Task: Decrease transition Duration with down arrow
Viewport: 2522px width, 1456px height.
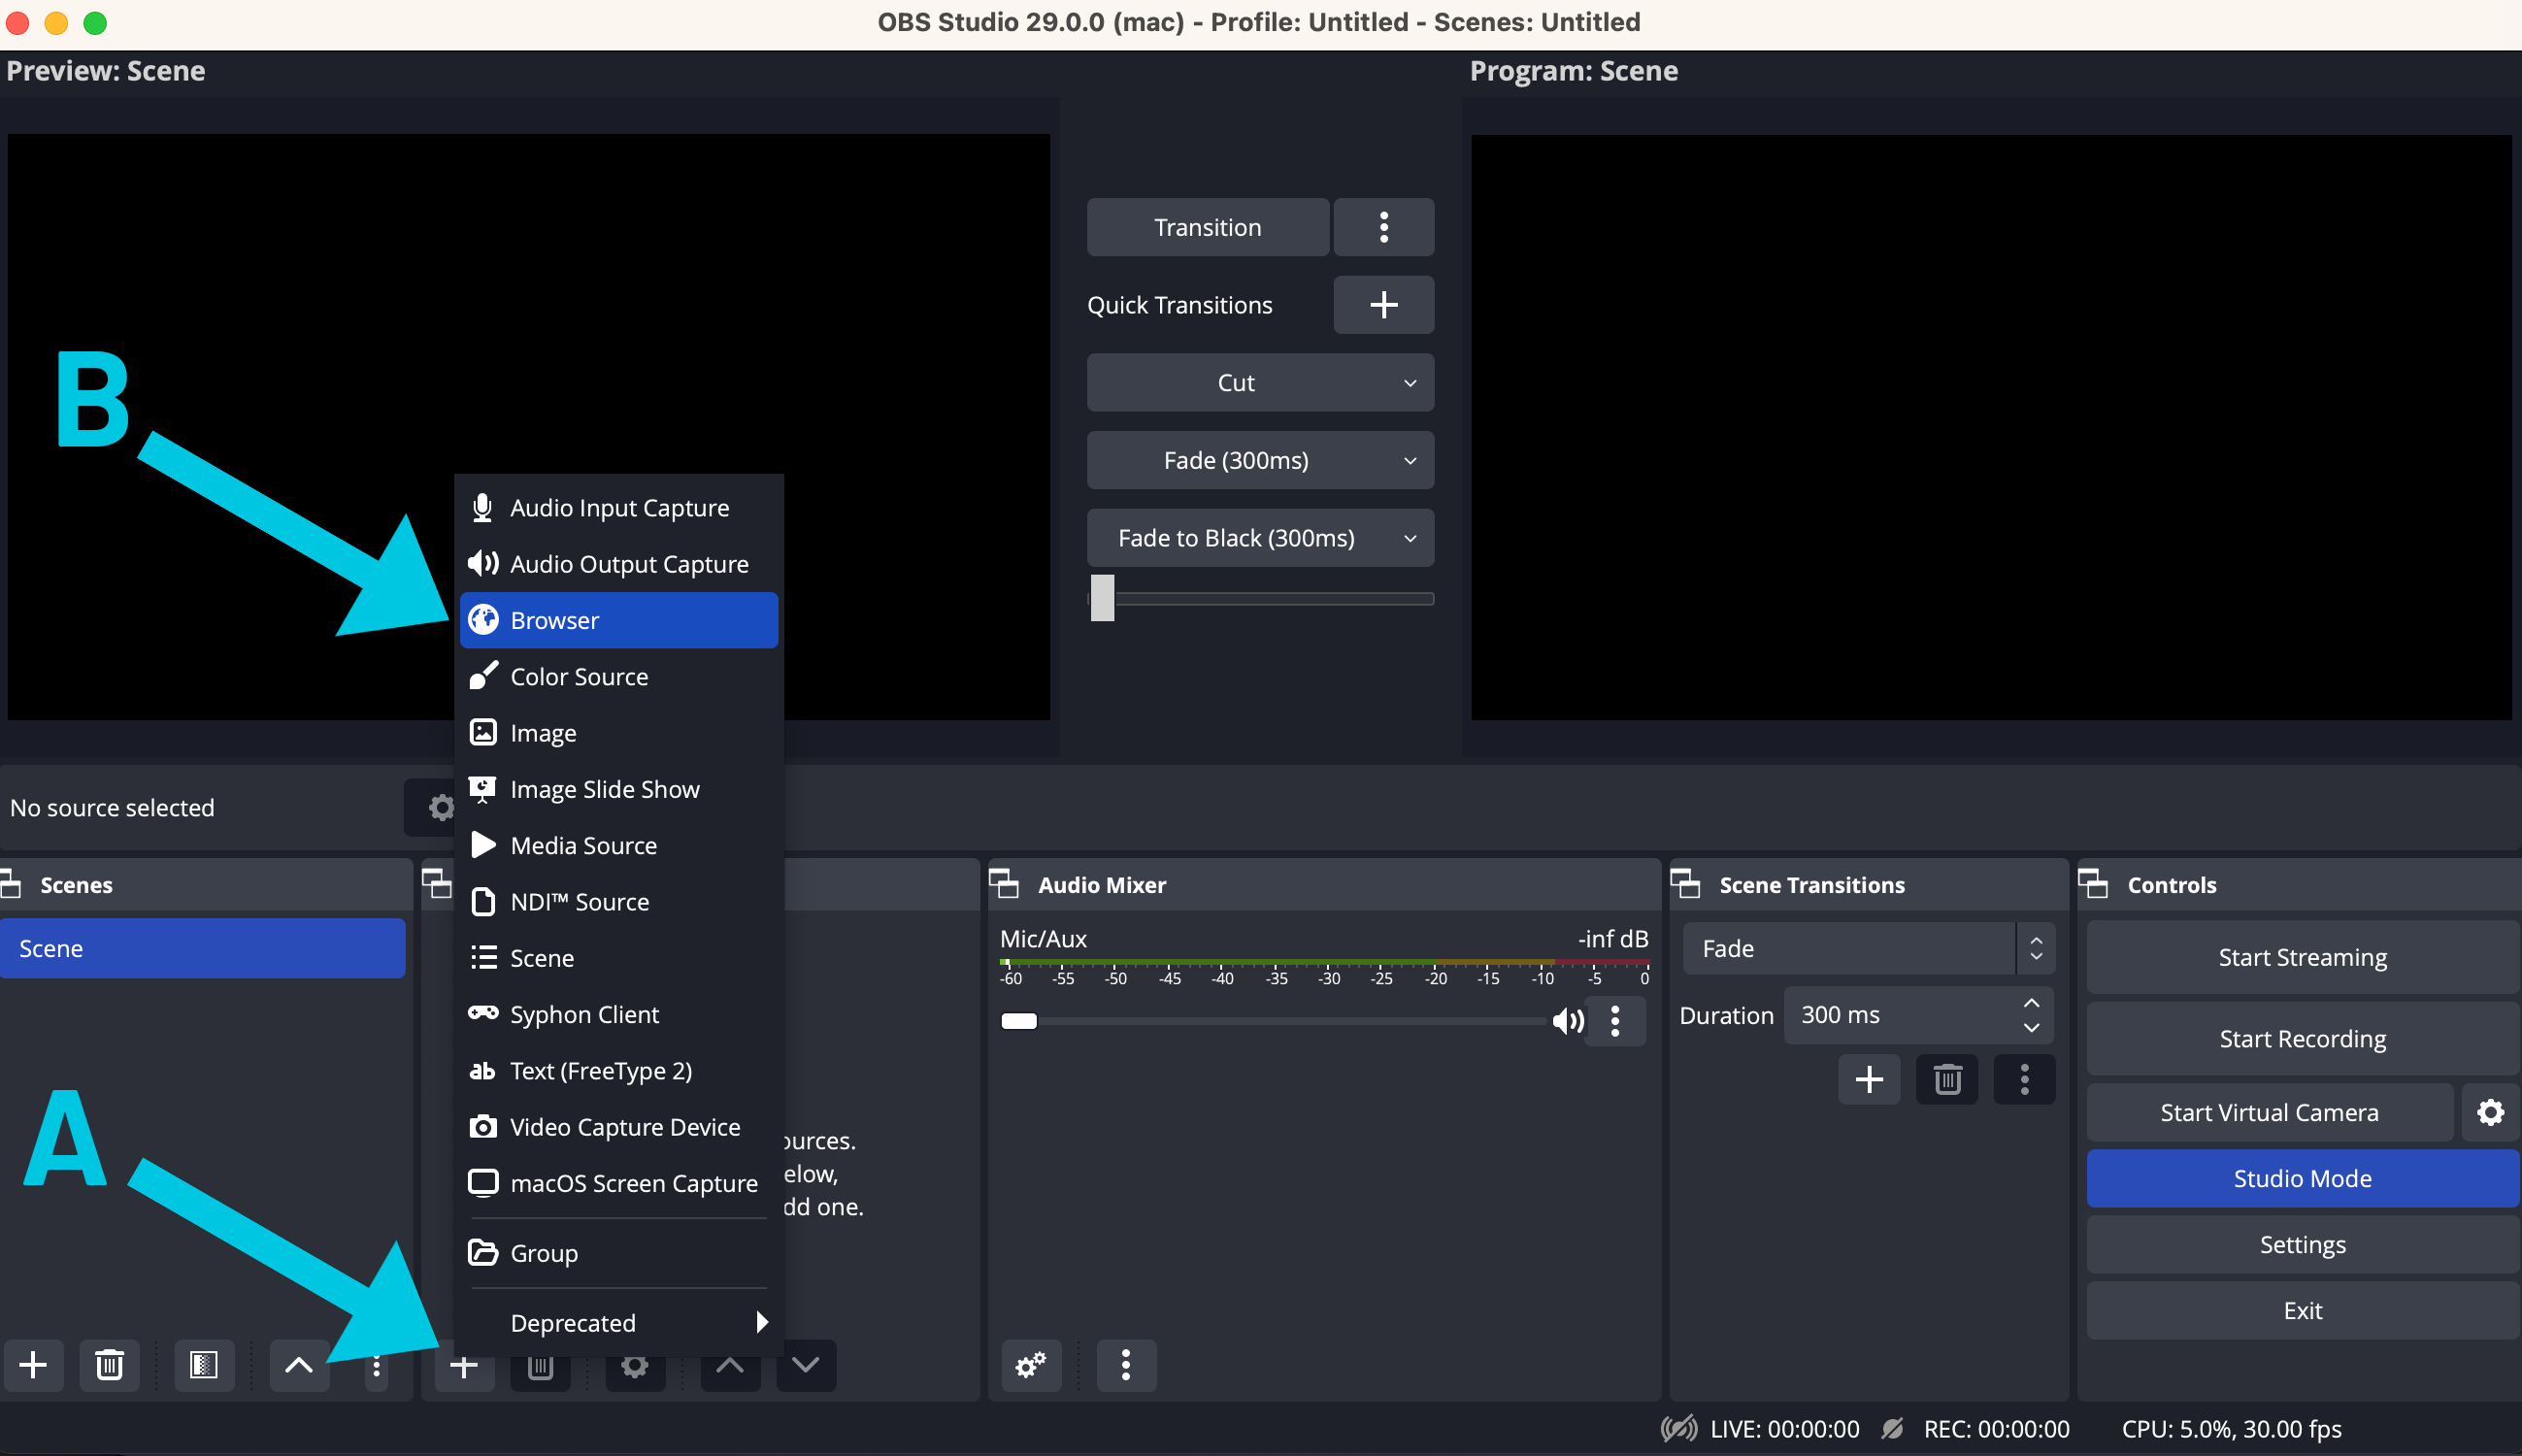Action: [x=2031, y=1028]
